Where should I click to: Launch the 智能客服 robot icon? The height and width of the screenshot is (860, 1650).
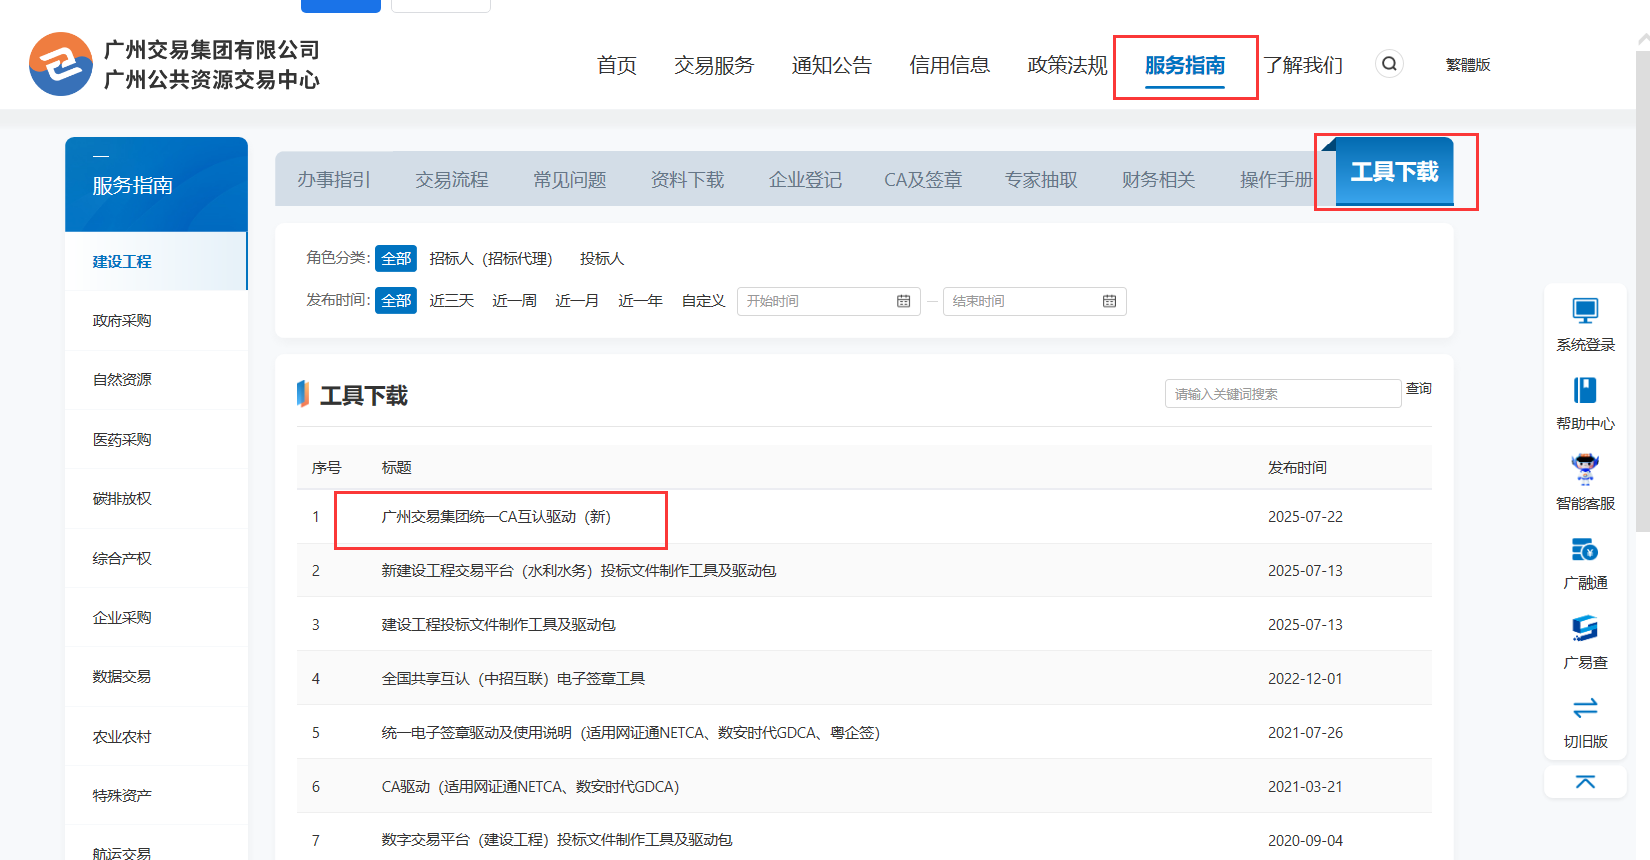pyautogui.click(x=1585, y=469)
